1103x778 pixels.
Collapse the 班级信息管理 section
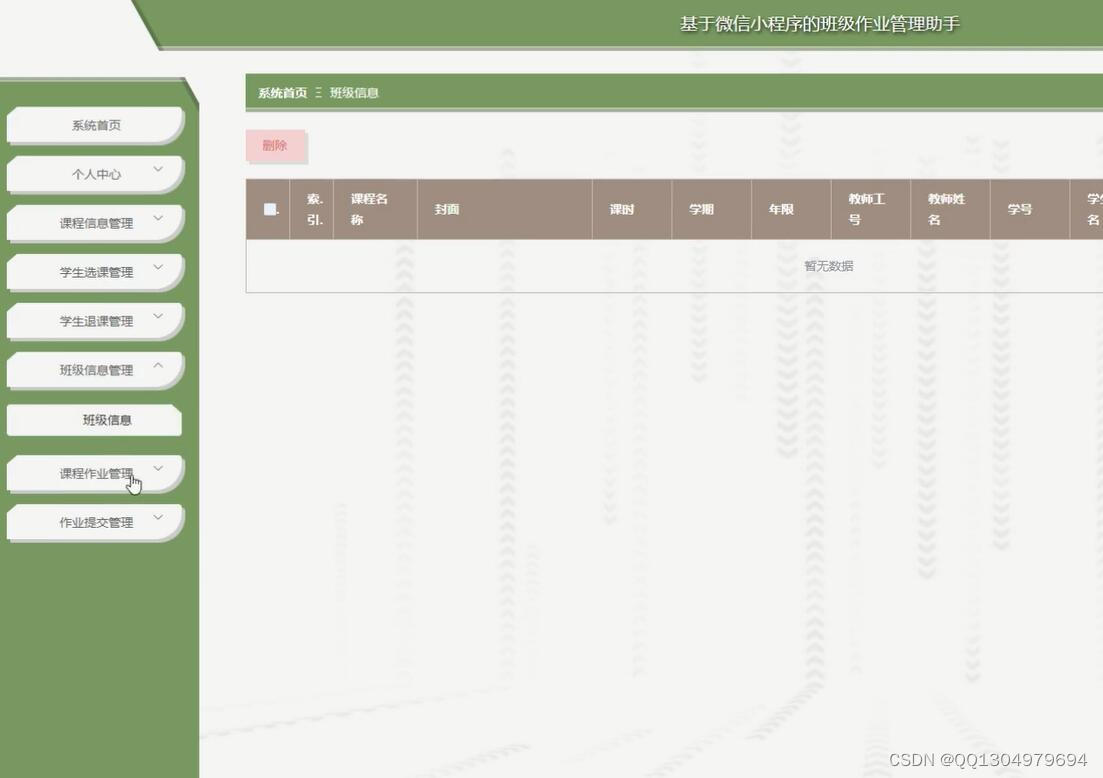pyautogui.click(x=156, y=366)
